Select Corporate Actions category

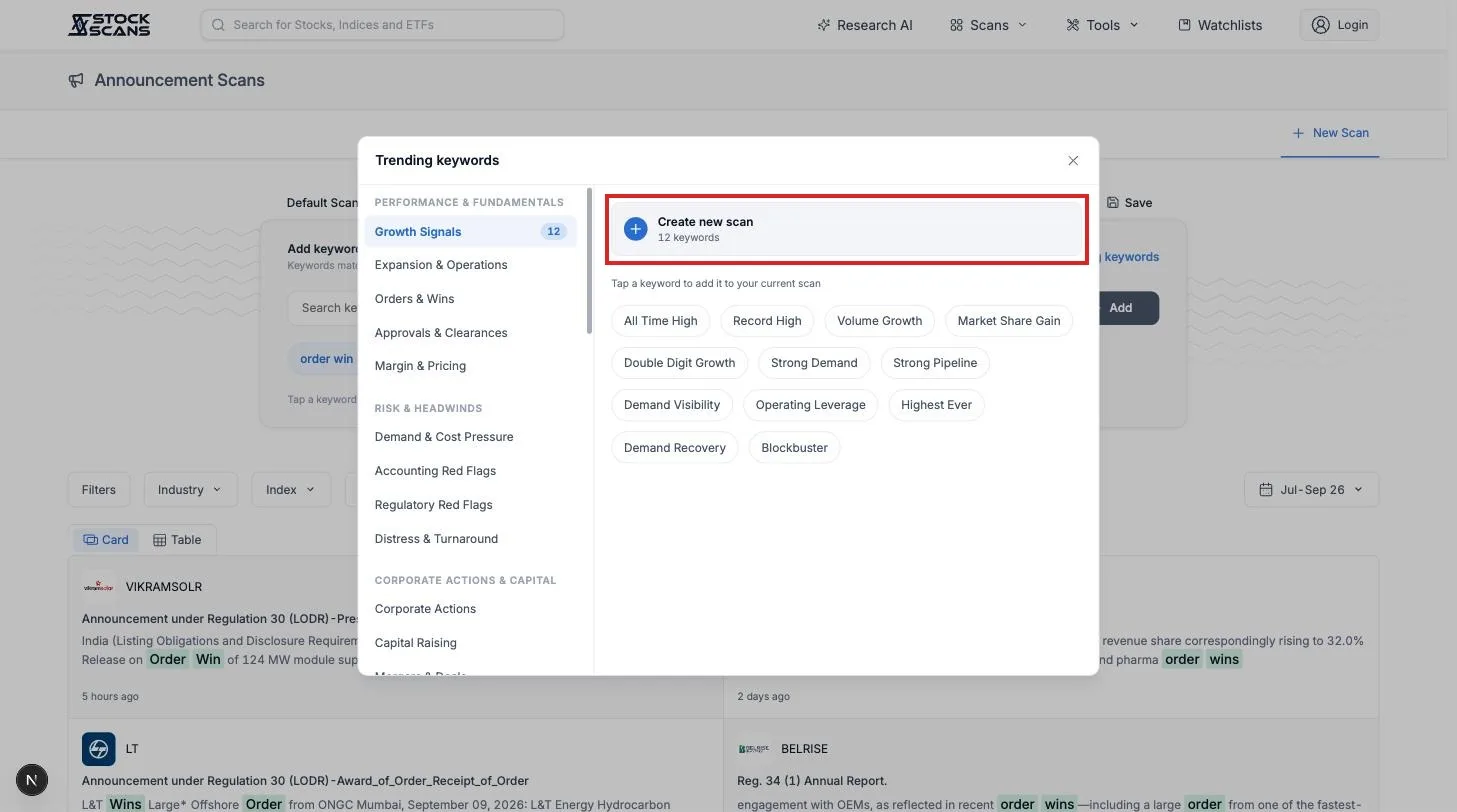tap(470, 609)
